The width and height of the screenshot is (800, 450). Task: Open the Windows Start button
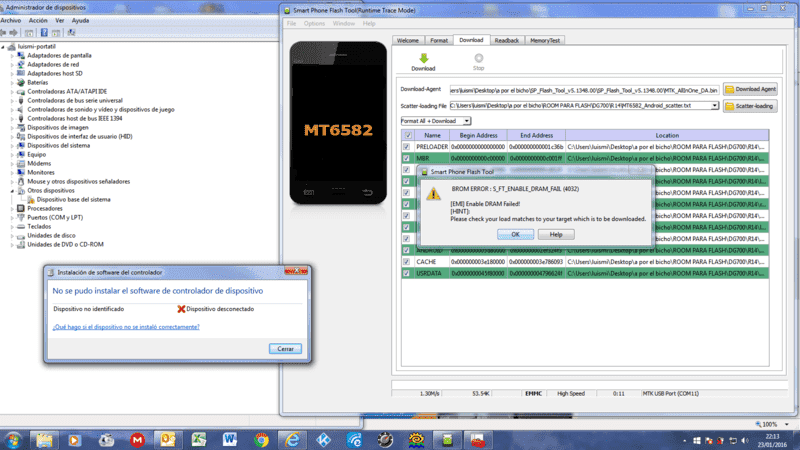[x=13, y=440]
